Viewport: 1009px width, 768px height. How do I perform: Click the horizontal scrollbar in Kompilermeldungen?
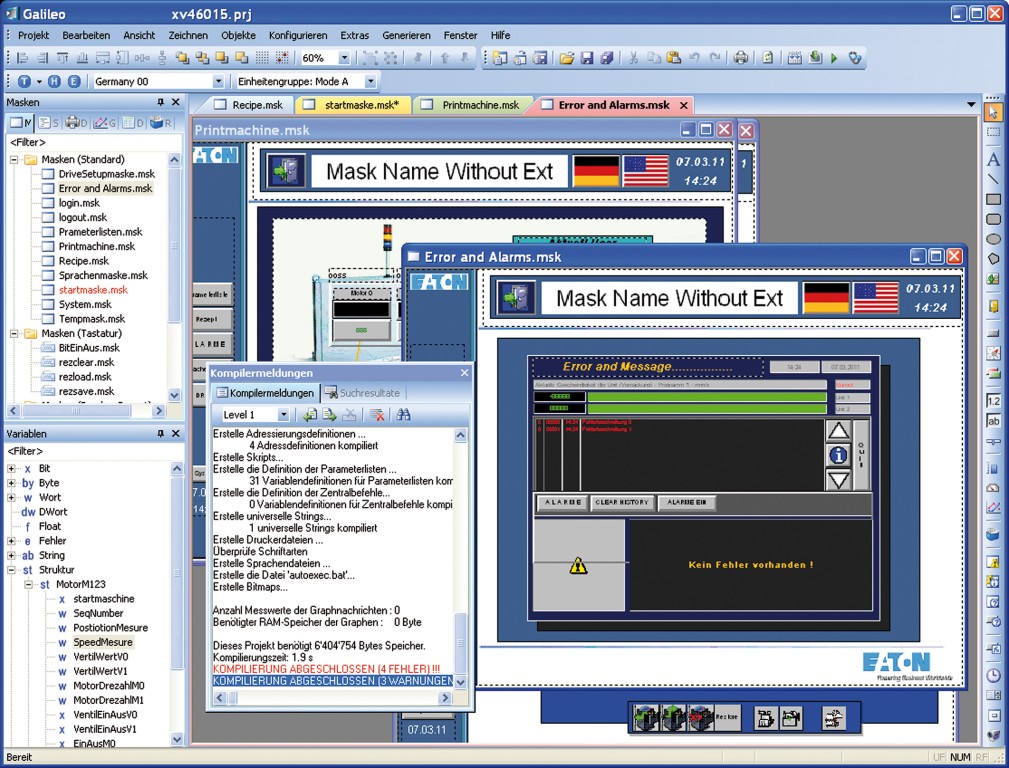tap(333, 698)
